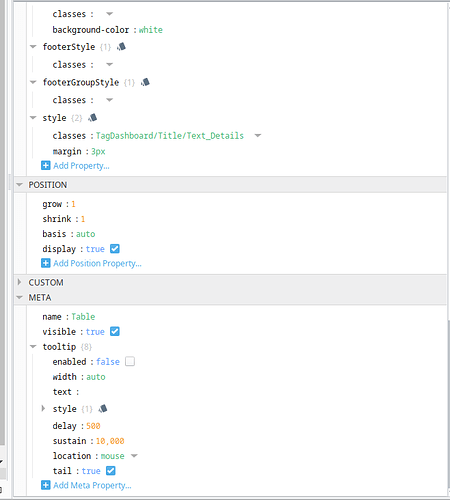Open style editor icon beside style (2)
This screenshot has width=450, height=500.
93,118
